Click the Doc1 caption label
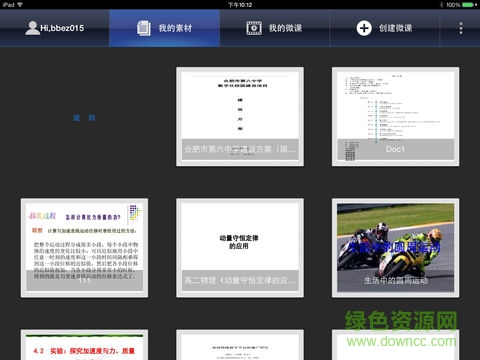 pos(395,149)
